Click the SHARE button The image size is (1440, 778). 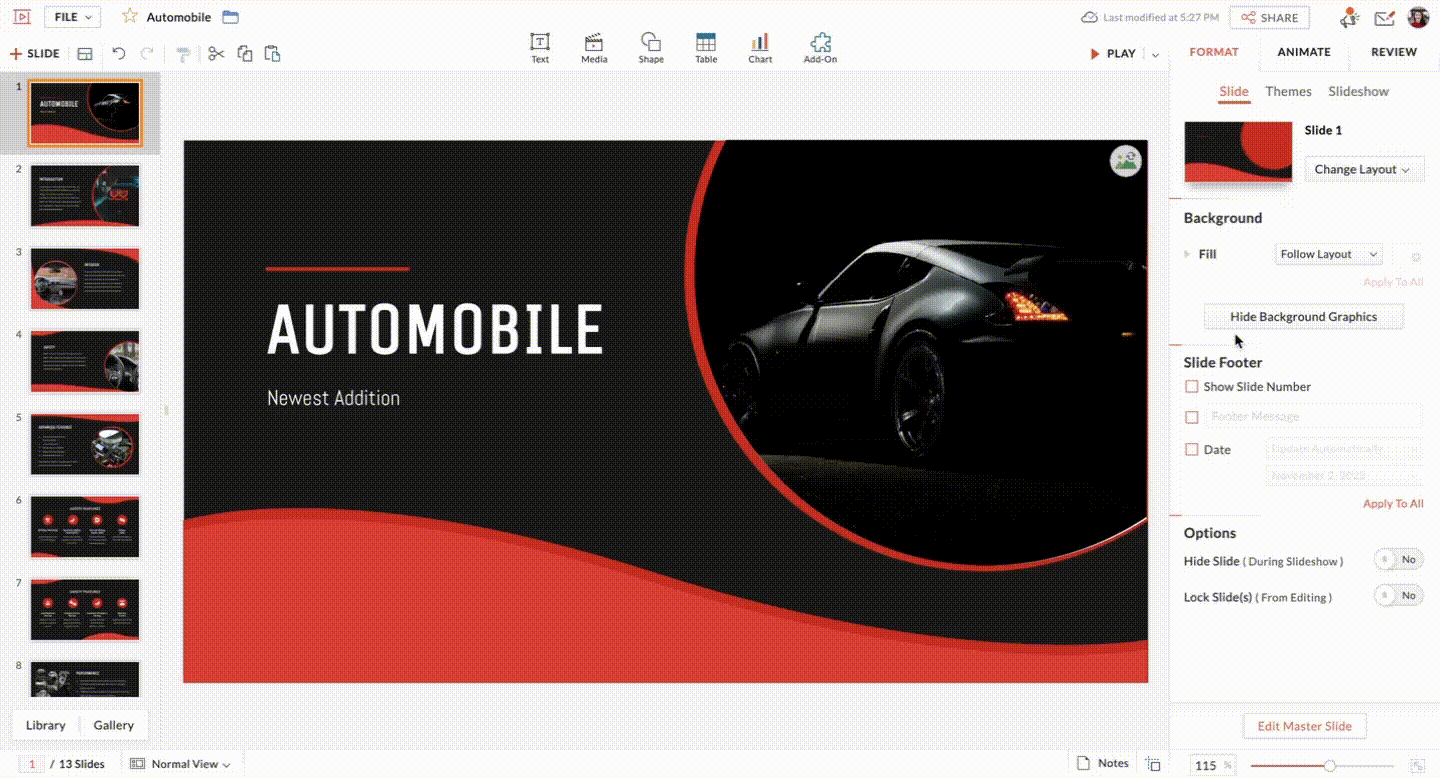(1269, 18)
